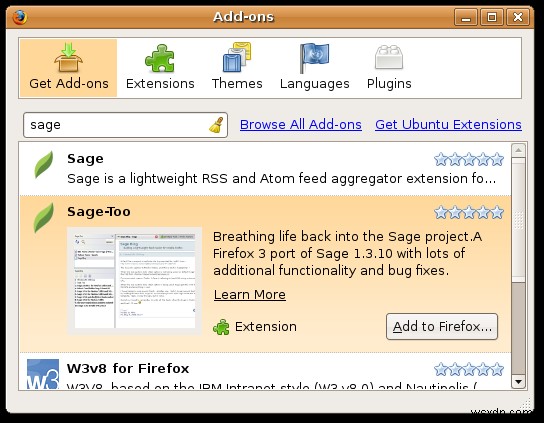This screenshot has width=544, height=423.
Task: Click the Sage-Too leaf icon
Action: tap(44, 217)
